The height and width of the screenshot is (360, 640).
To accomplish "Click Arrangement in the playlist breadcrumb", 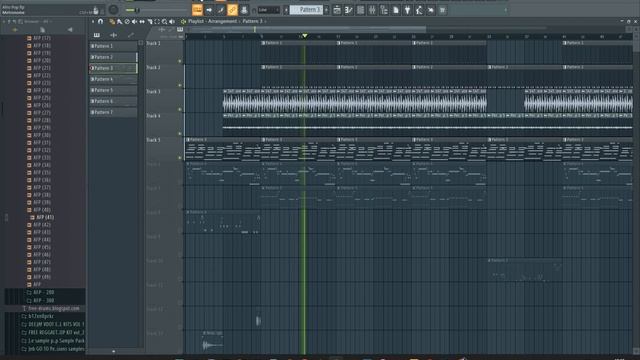I will tap(222, 21).
